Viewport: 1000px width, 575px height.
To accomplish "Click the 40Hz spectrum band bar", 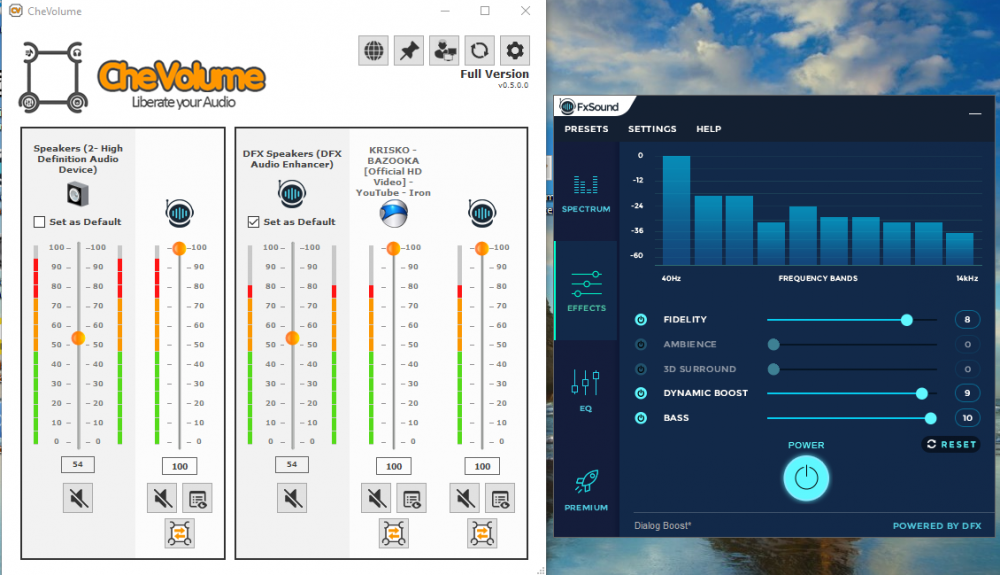I will point(676,210).
